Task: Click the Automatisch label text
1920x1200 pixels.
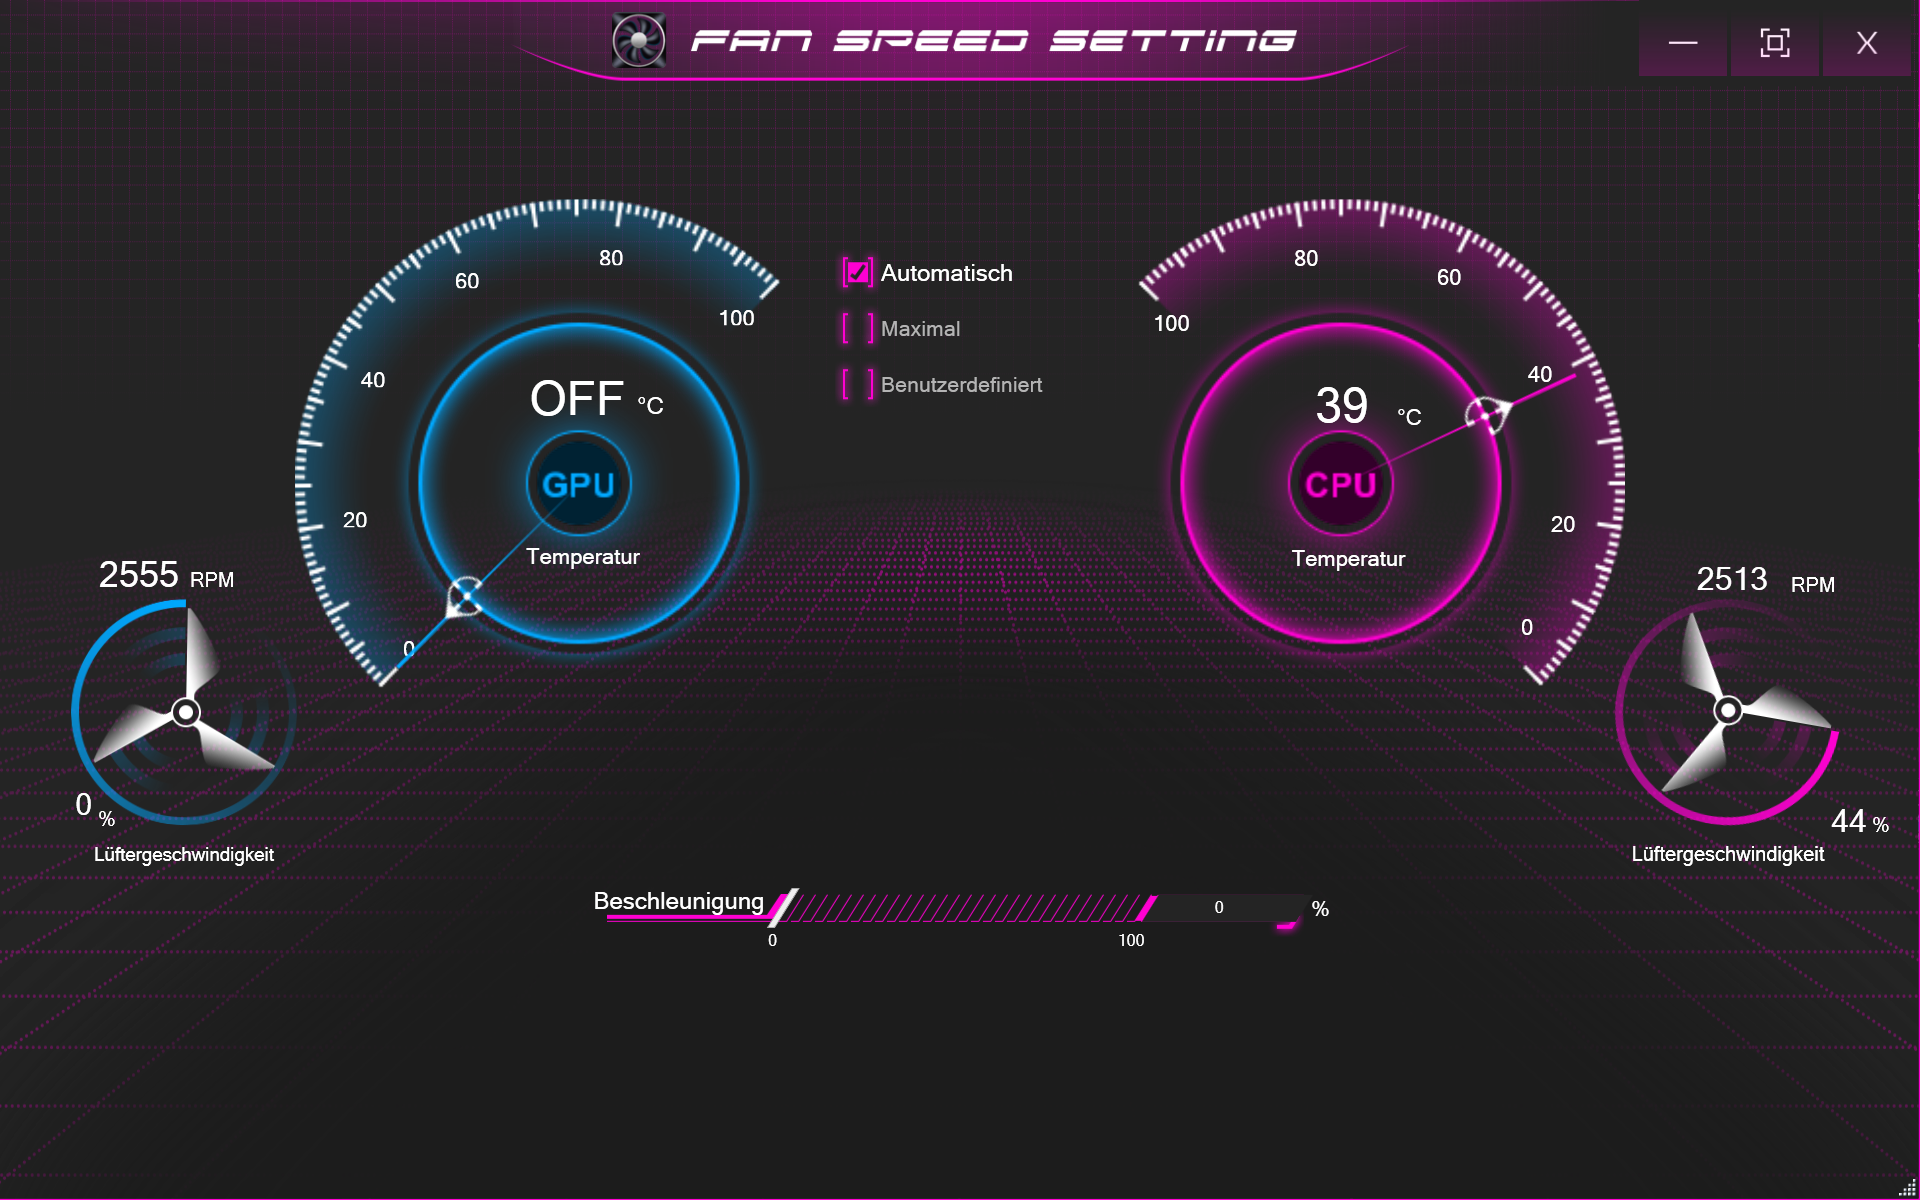Action: pos(946,273)
